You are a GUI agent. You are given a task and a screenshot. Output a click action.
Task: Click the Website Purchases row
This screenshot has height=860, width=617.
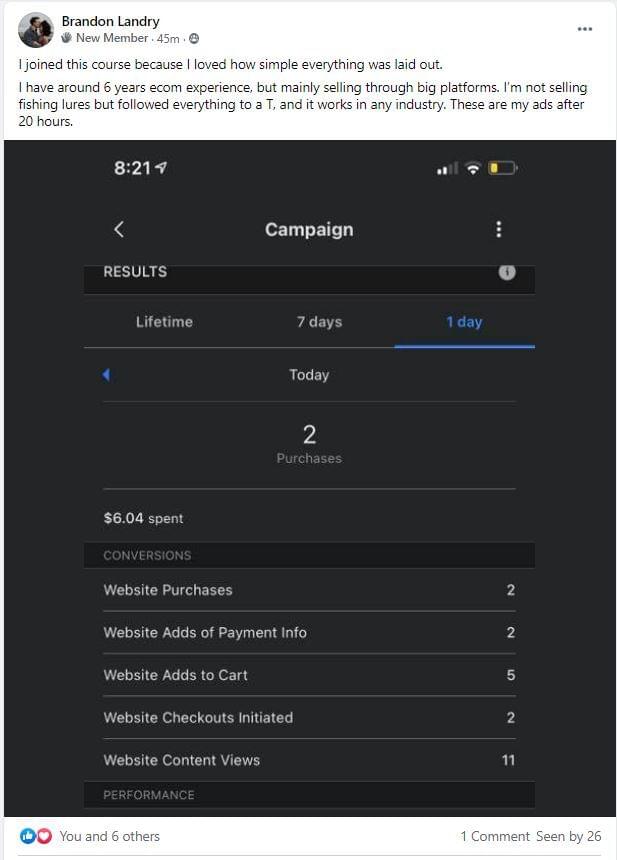pos(309,590)
